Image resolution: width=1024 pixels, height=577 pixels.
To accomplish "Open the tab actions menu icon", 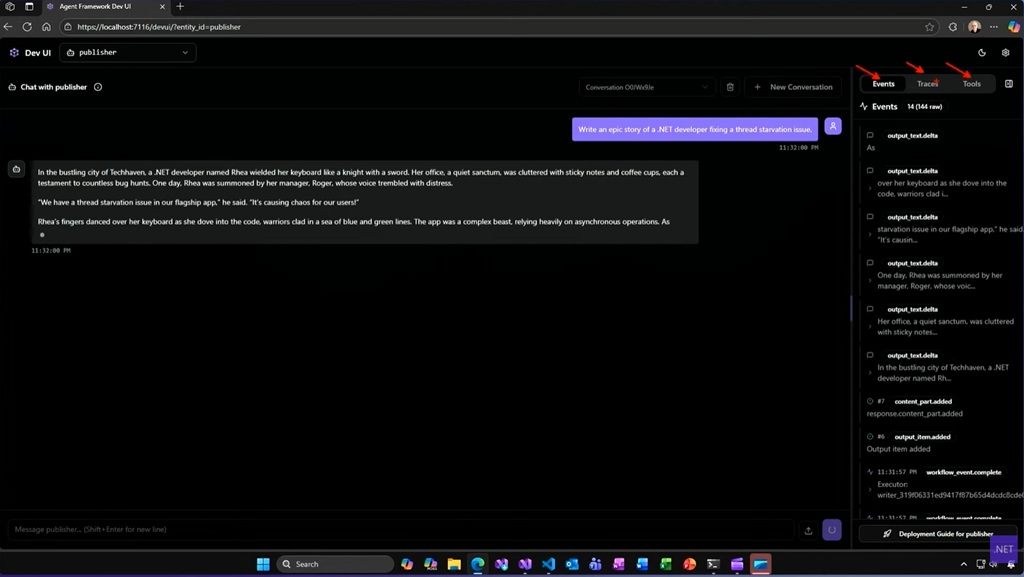I will (29, 7).
